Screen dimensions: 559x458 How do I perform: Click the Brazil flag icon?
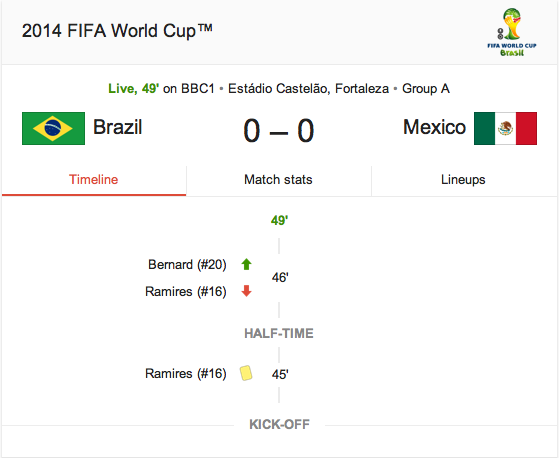[53, 128]
